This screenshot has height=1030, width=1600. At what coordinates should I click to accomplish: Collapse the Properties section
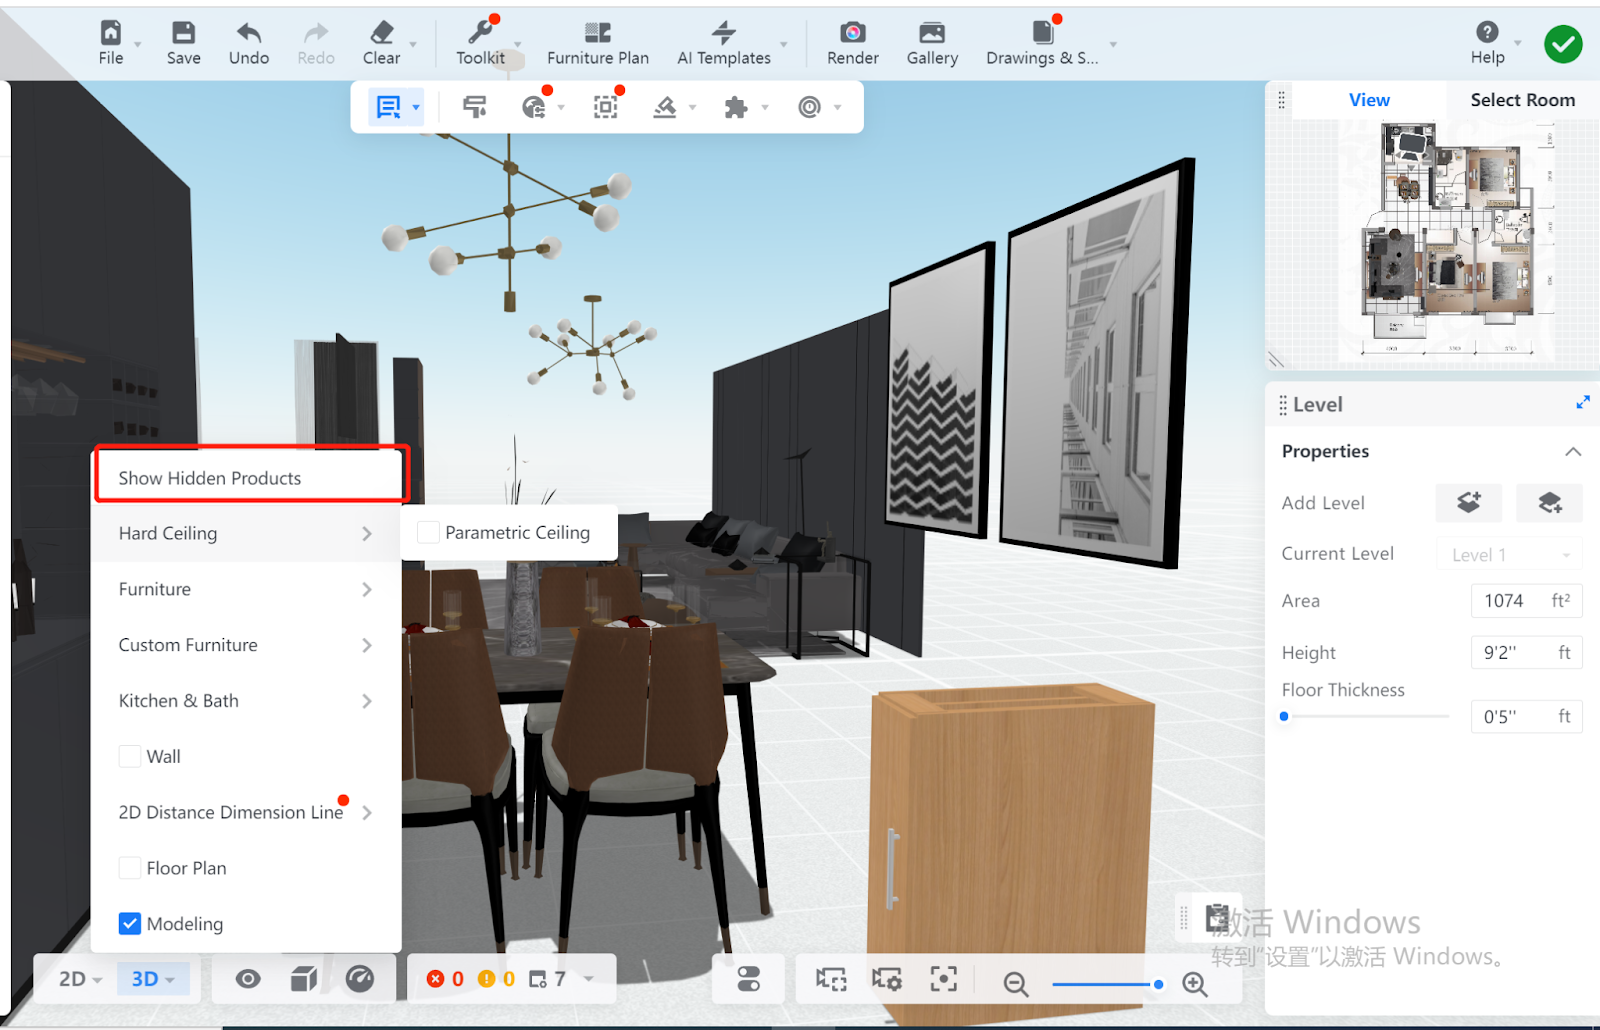click(x=1572, y=452)
